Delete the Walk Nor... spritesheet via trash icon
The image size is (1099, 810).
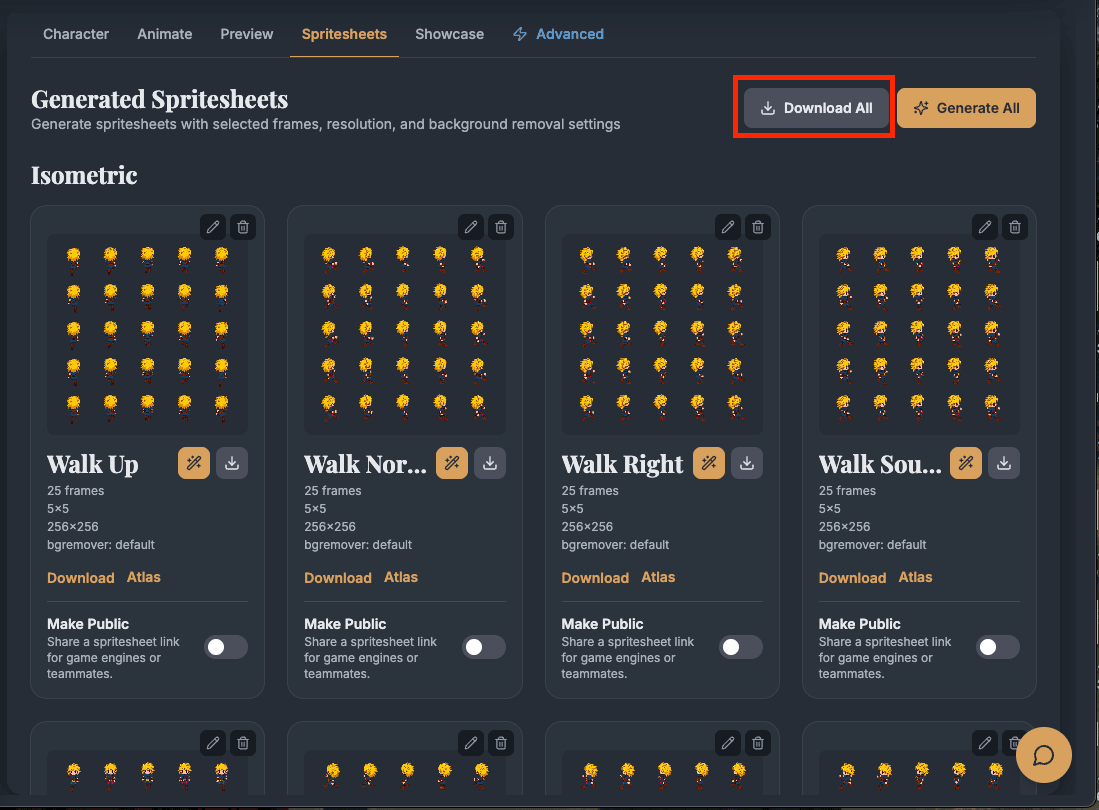tap(501, 227)
